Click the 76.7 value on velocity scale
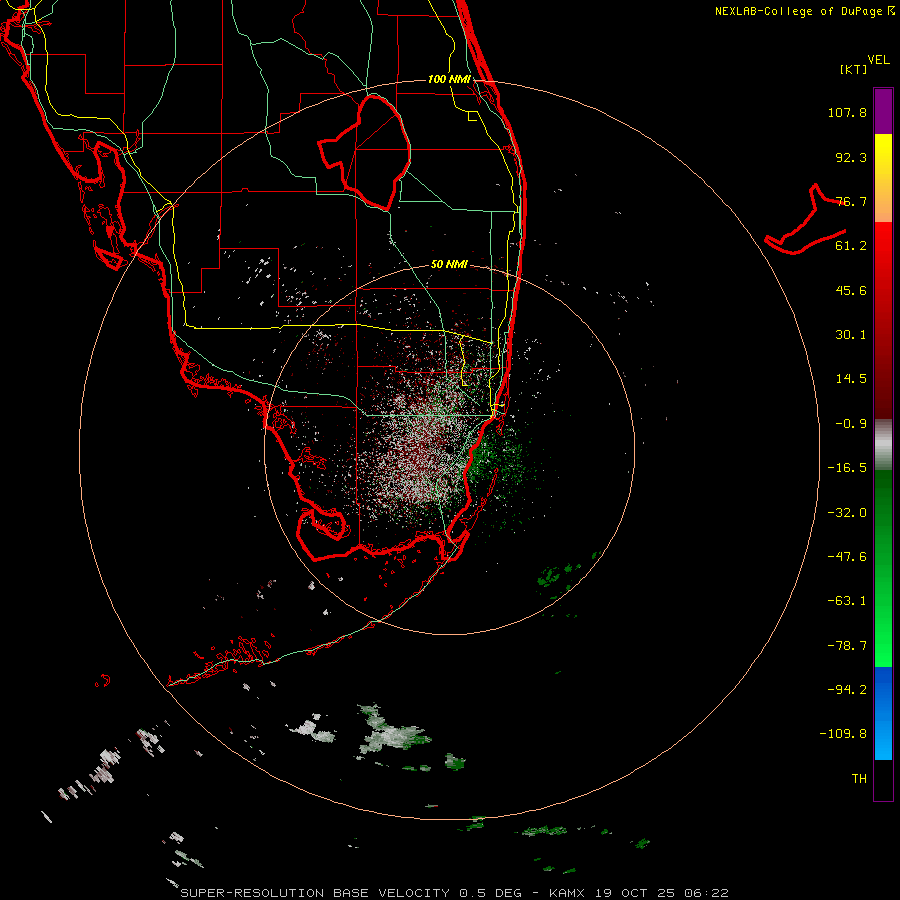The image size is (900, 900). tap(851, 201)
